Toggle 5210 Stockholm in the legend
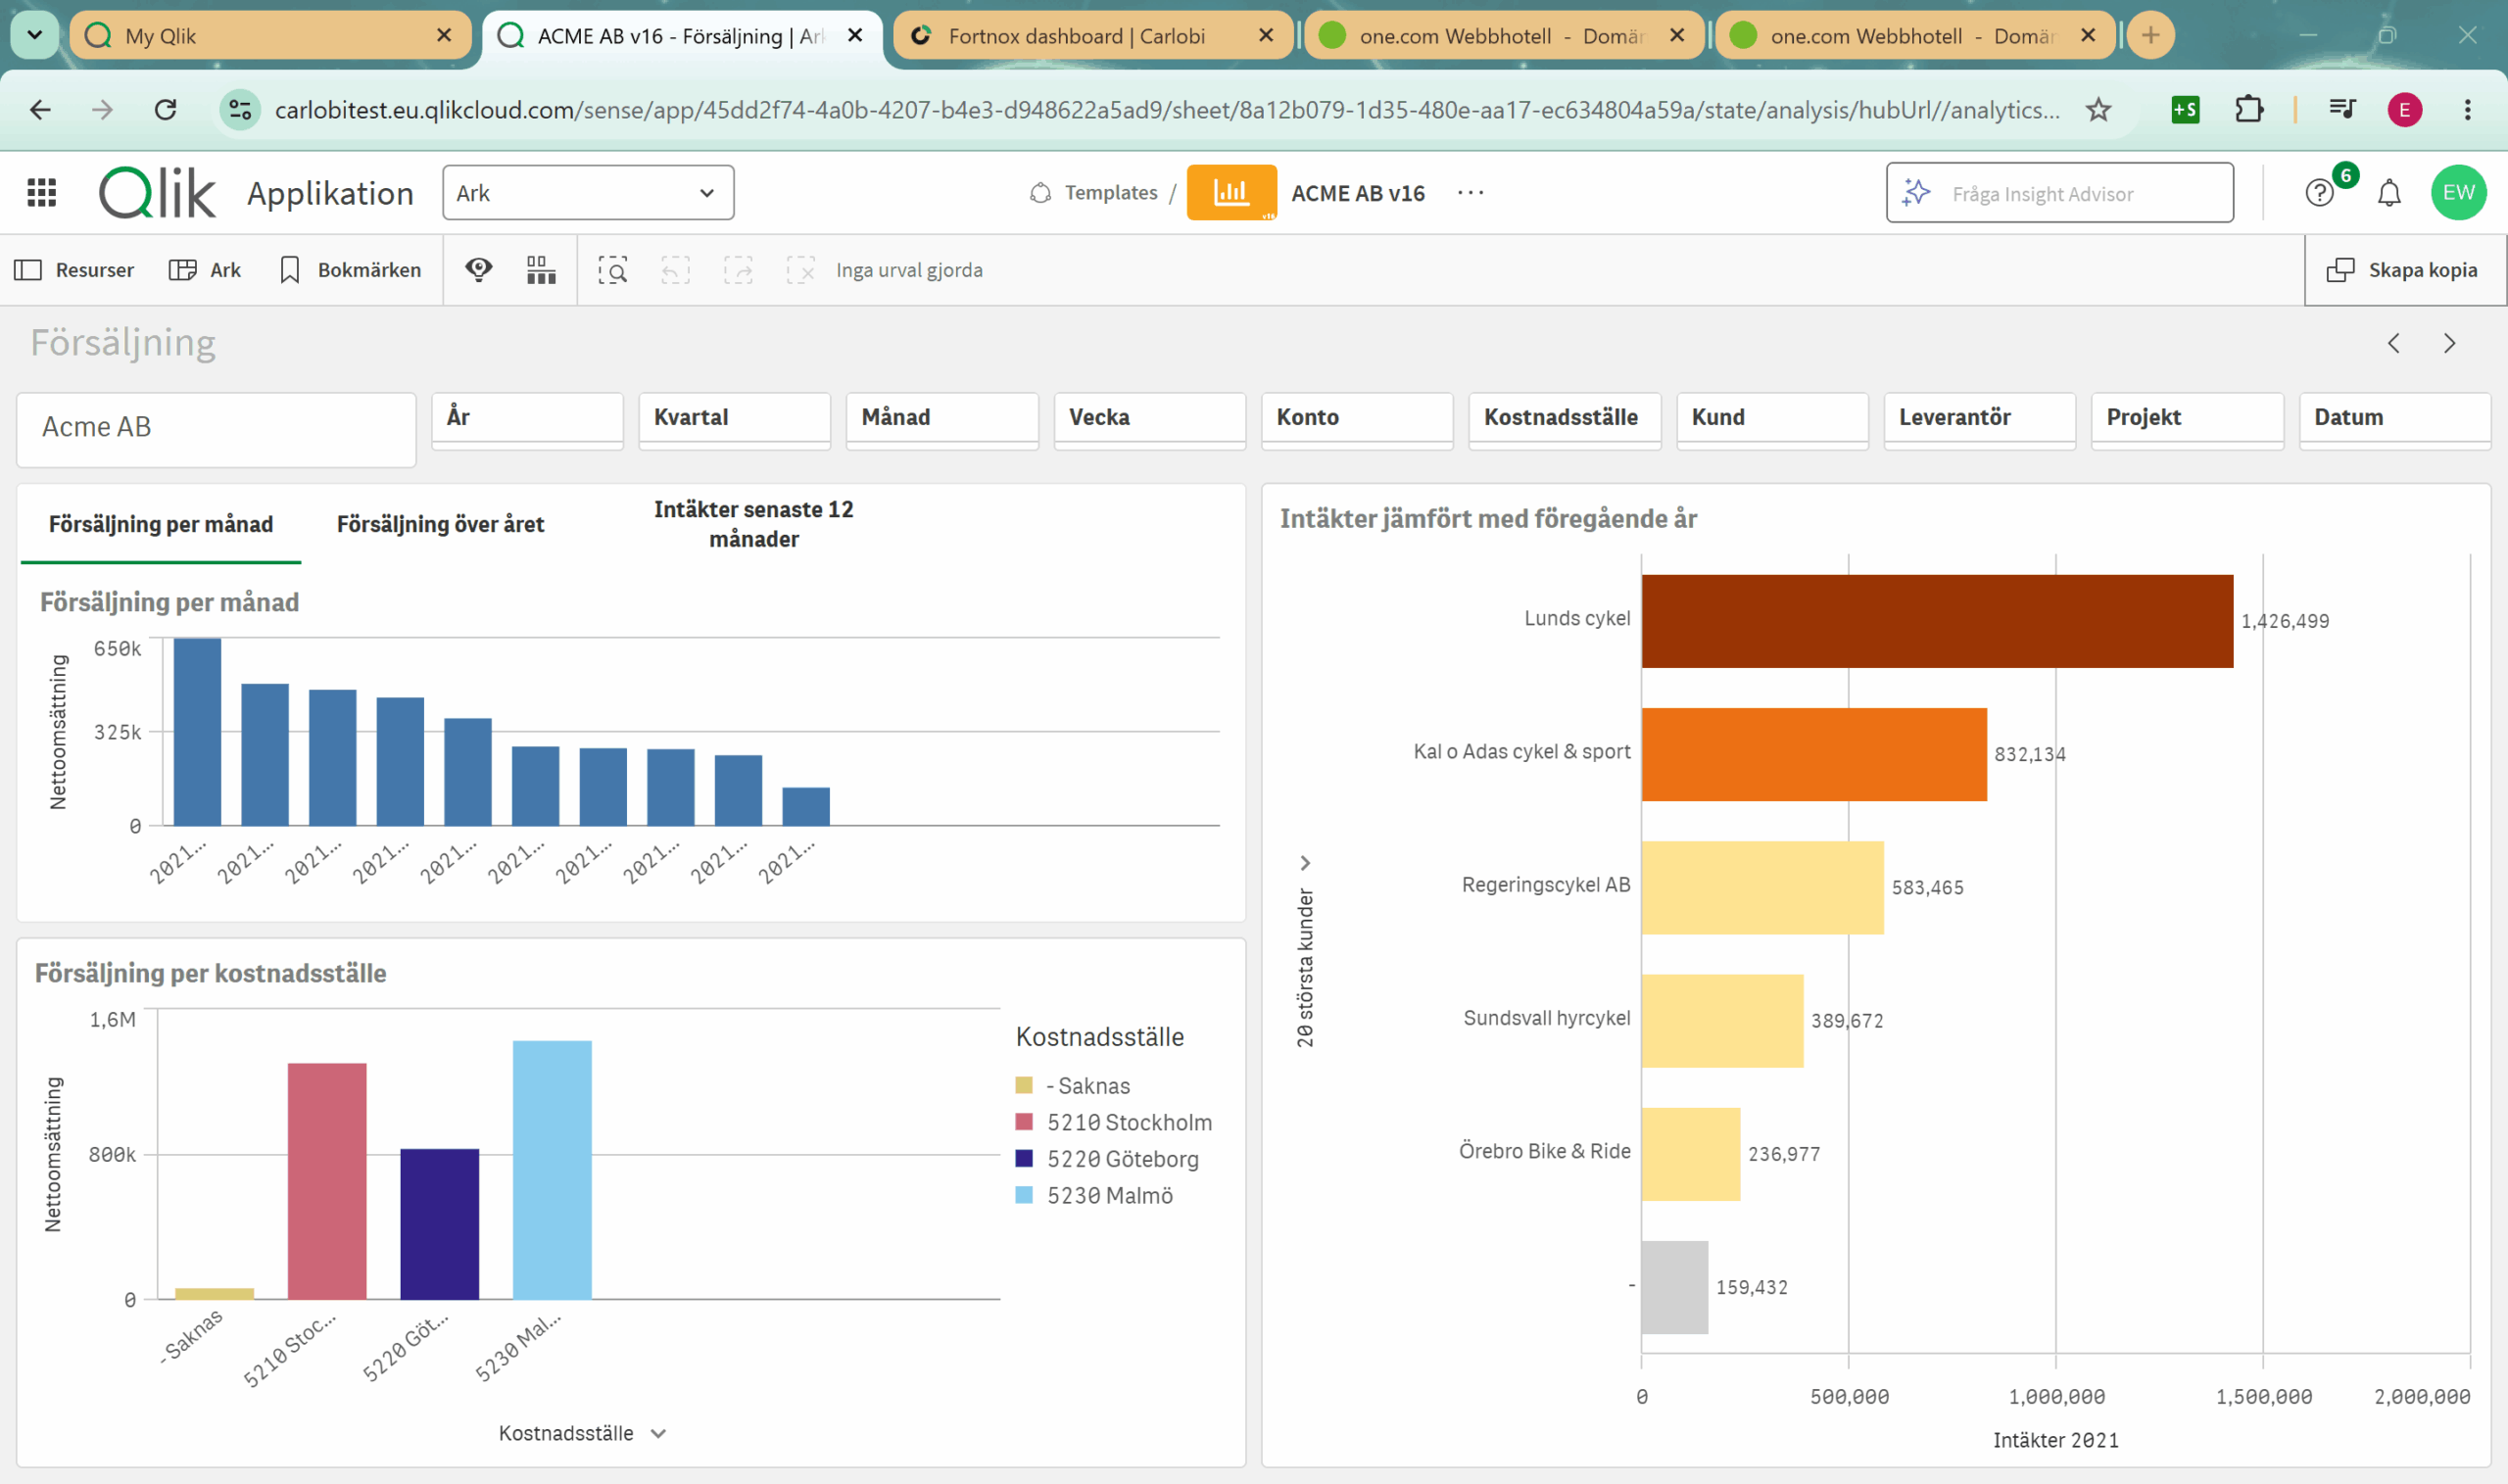This screenshot has height=1484, width=2508. (x=1113, y=1122)
